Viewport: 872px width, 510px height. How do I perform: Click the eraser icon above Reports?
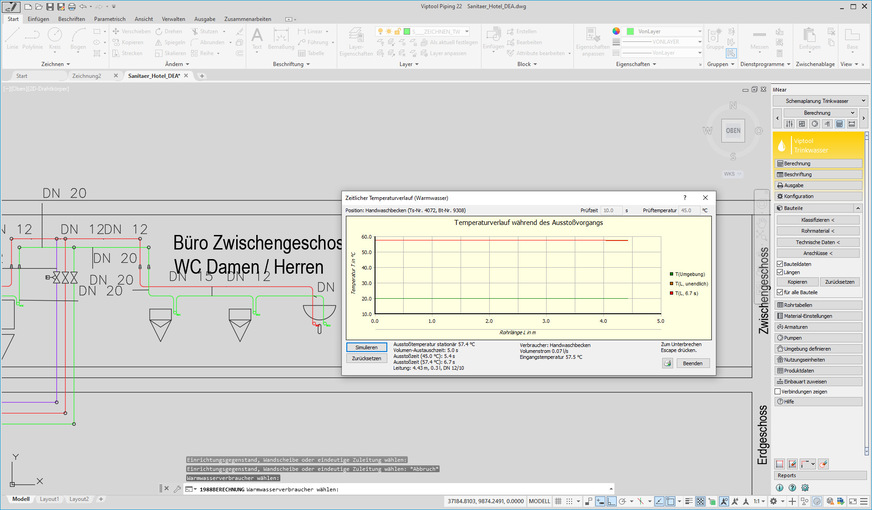(x=824, y=464)
